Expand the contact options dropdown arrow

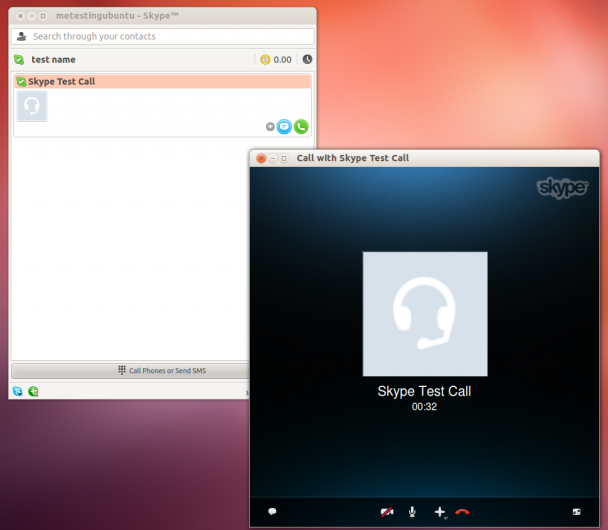tap(270, 127)
